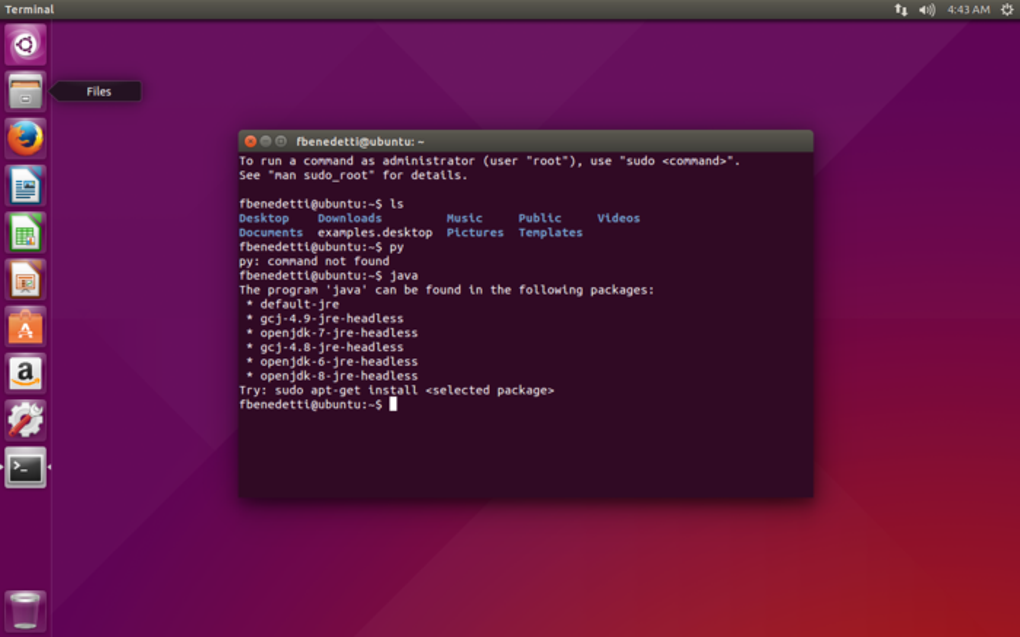Open the Trash at launcher bottom
This screenshot has height=637, width=1020.
click(25, 610)
